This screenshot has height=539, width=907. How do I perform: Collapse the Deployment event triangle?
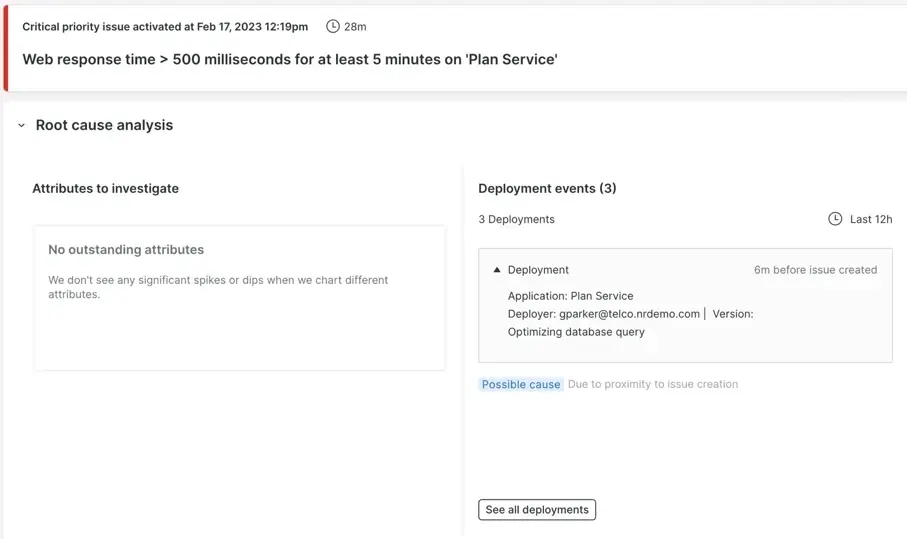(497, 270)
